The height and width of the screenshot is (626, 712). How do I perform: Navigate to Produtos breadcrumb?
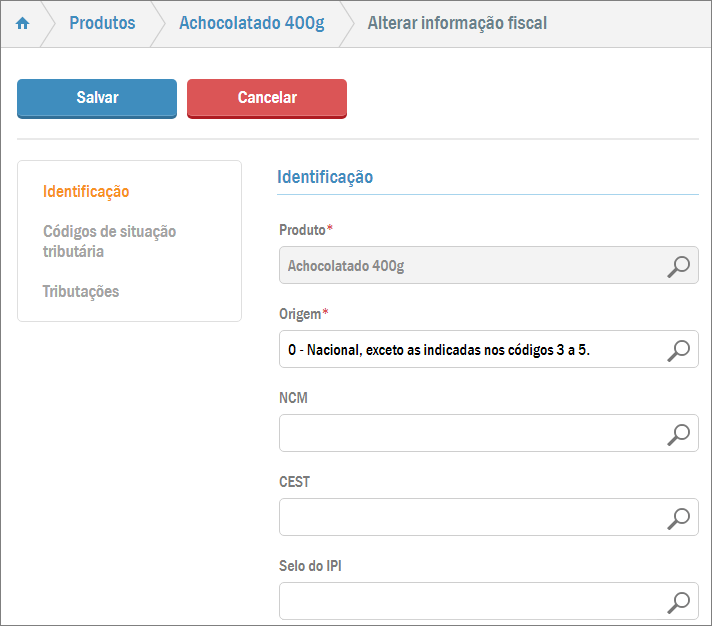point(102,23)
